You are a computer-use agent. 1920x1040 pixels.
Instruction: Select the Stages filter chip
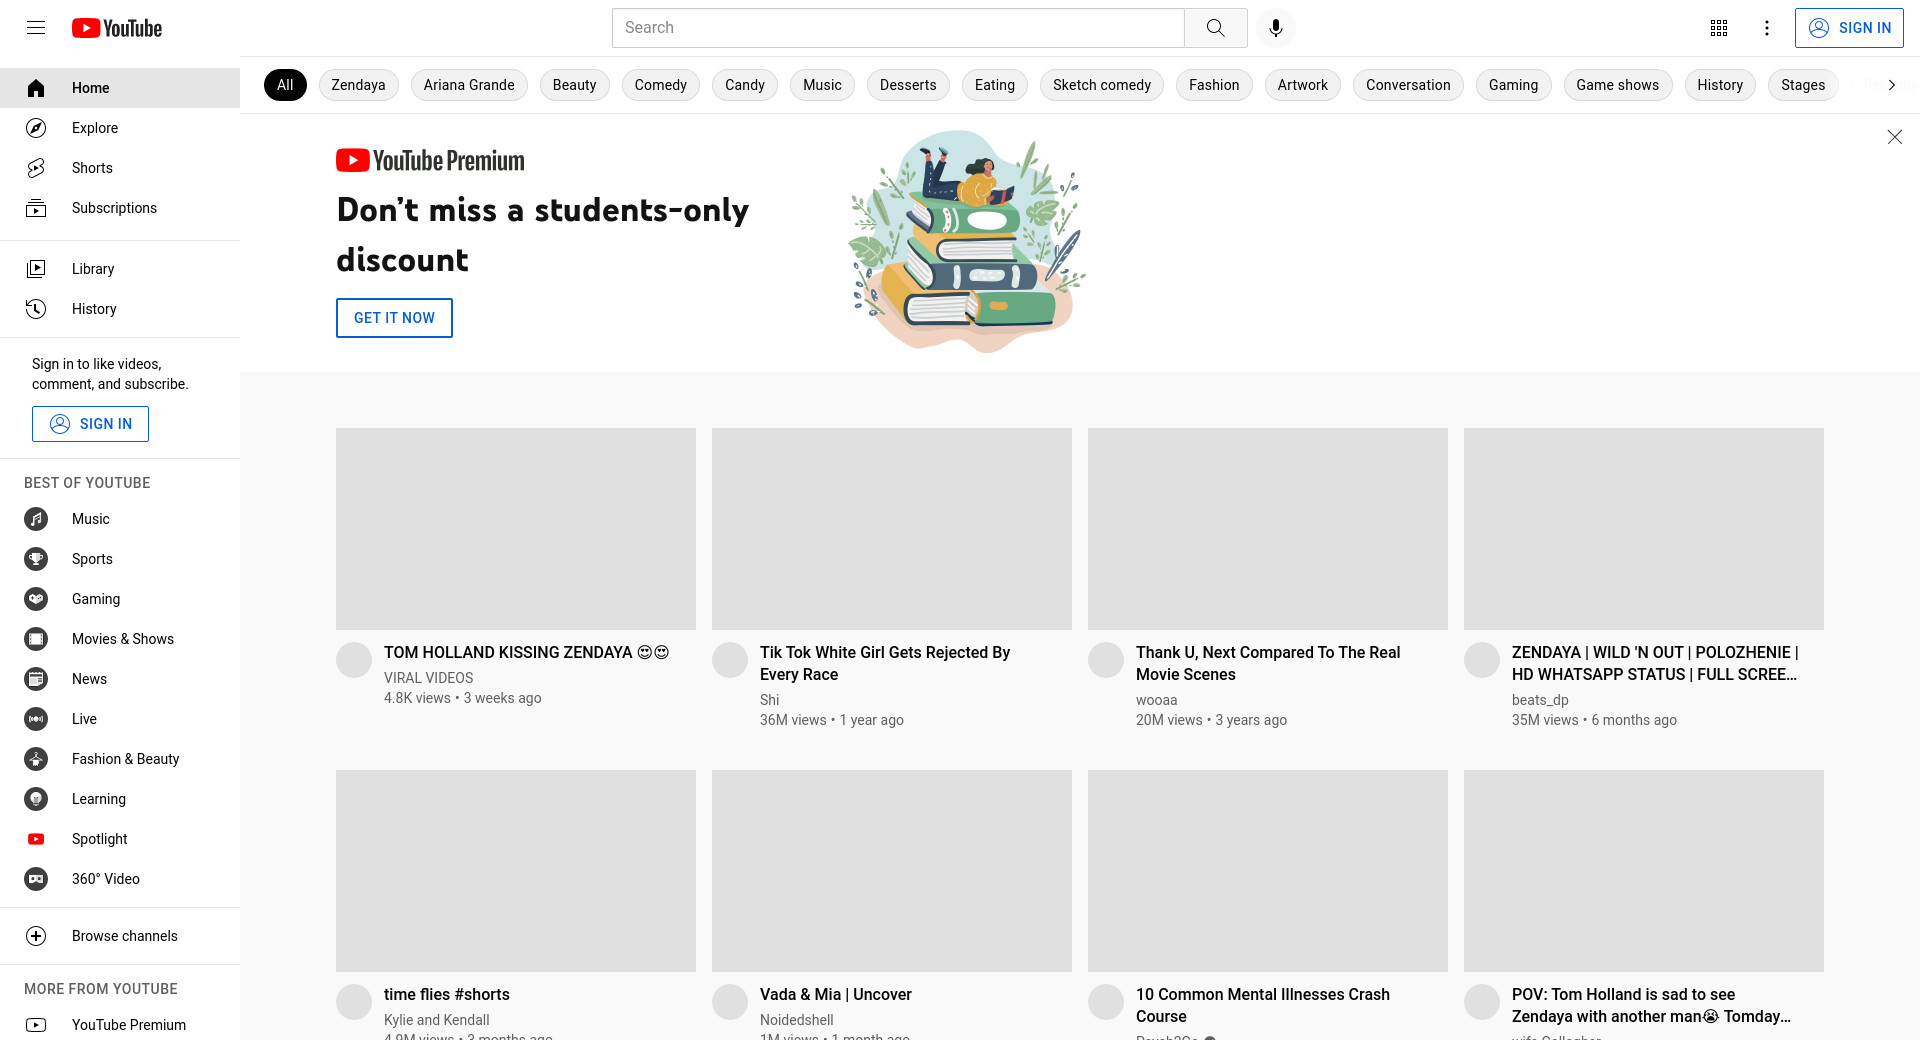click(x=1803, y=85)
